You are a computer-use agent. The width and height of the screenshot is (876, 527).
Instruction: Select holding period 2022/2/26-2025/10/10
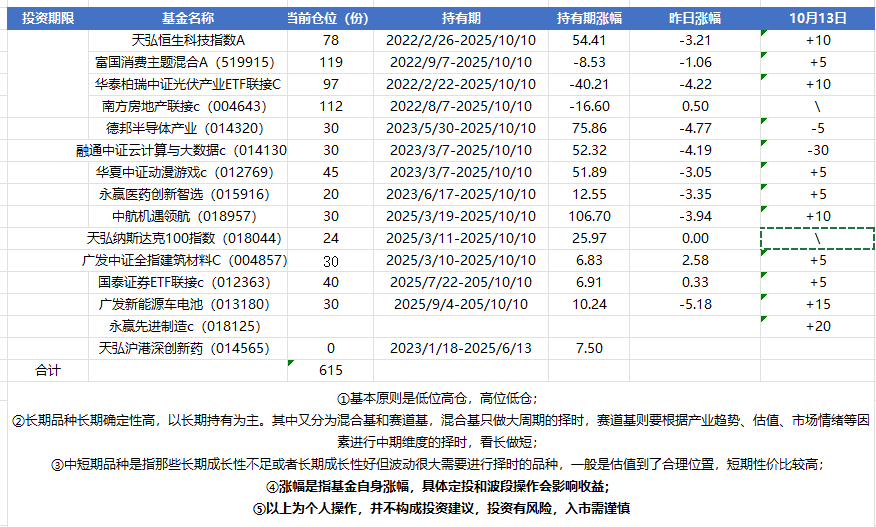tap(461, 41)
